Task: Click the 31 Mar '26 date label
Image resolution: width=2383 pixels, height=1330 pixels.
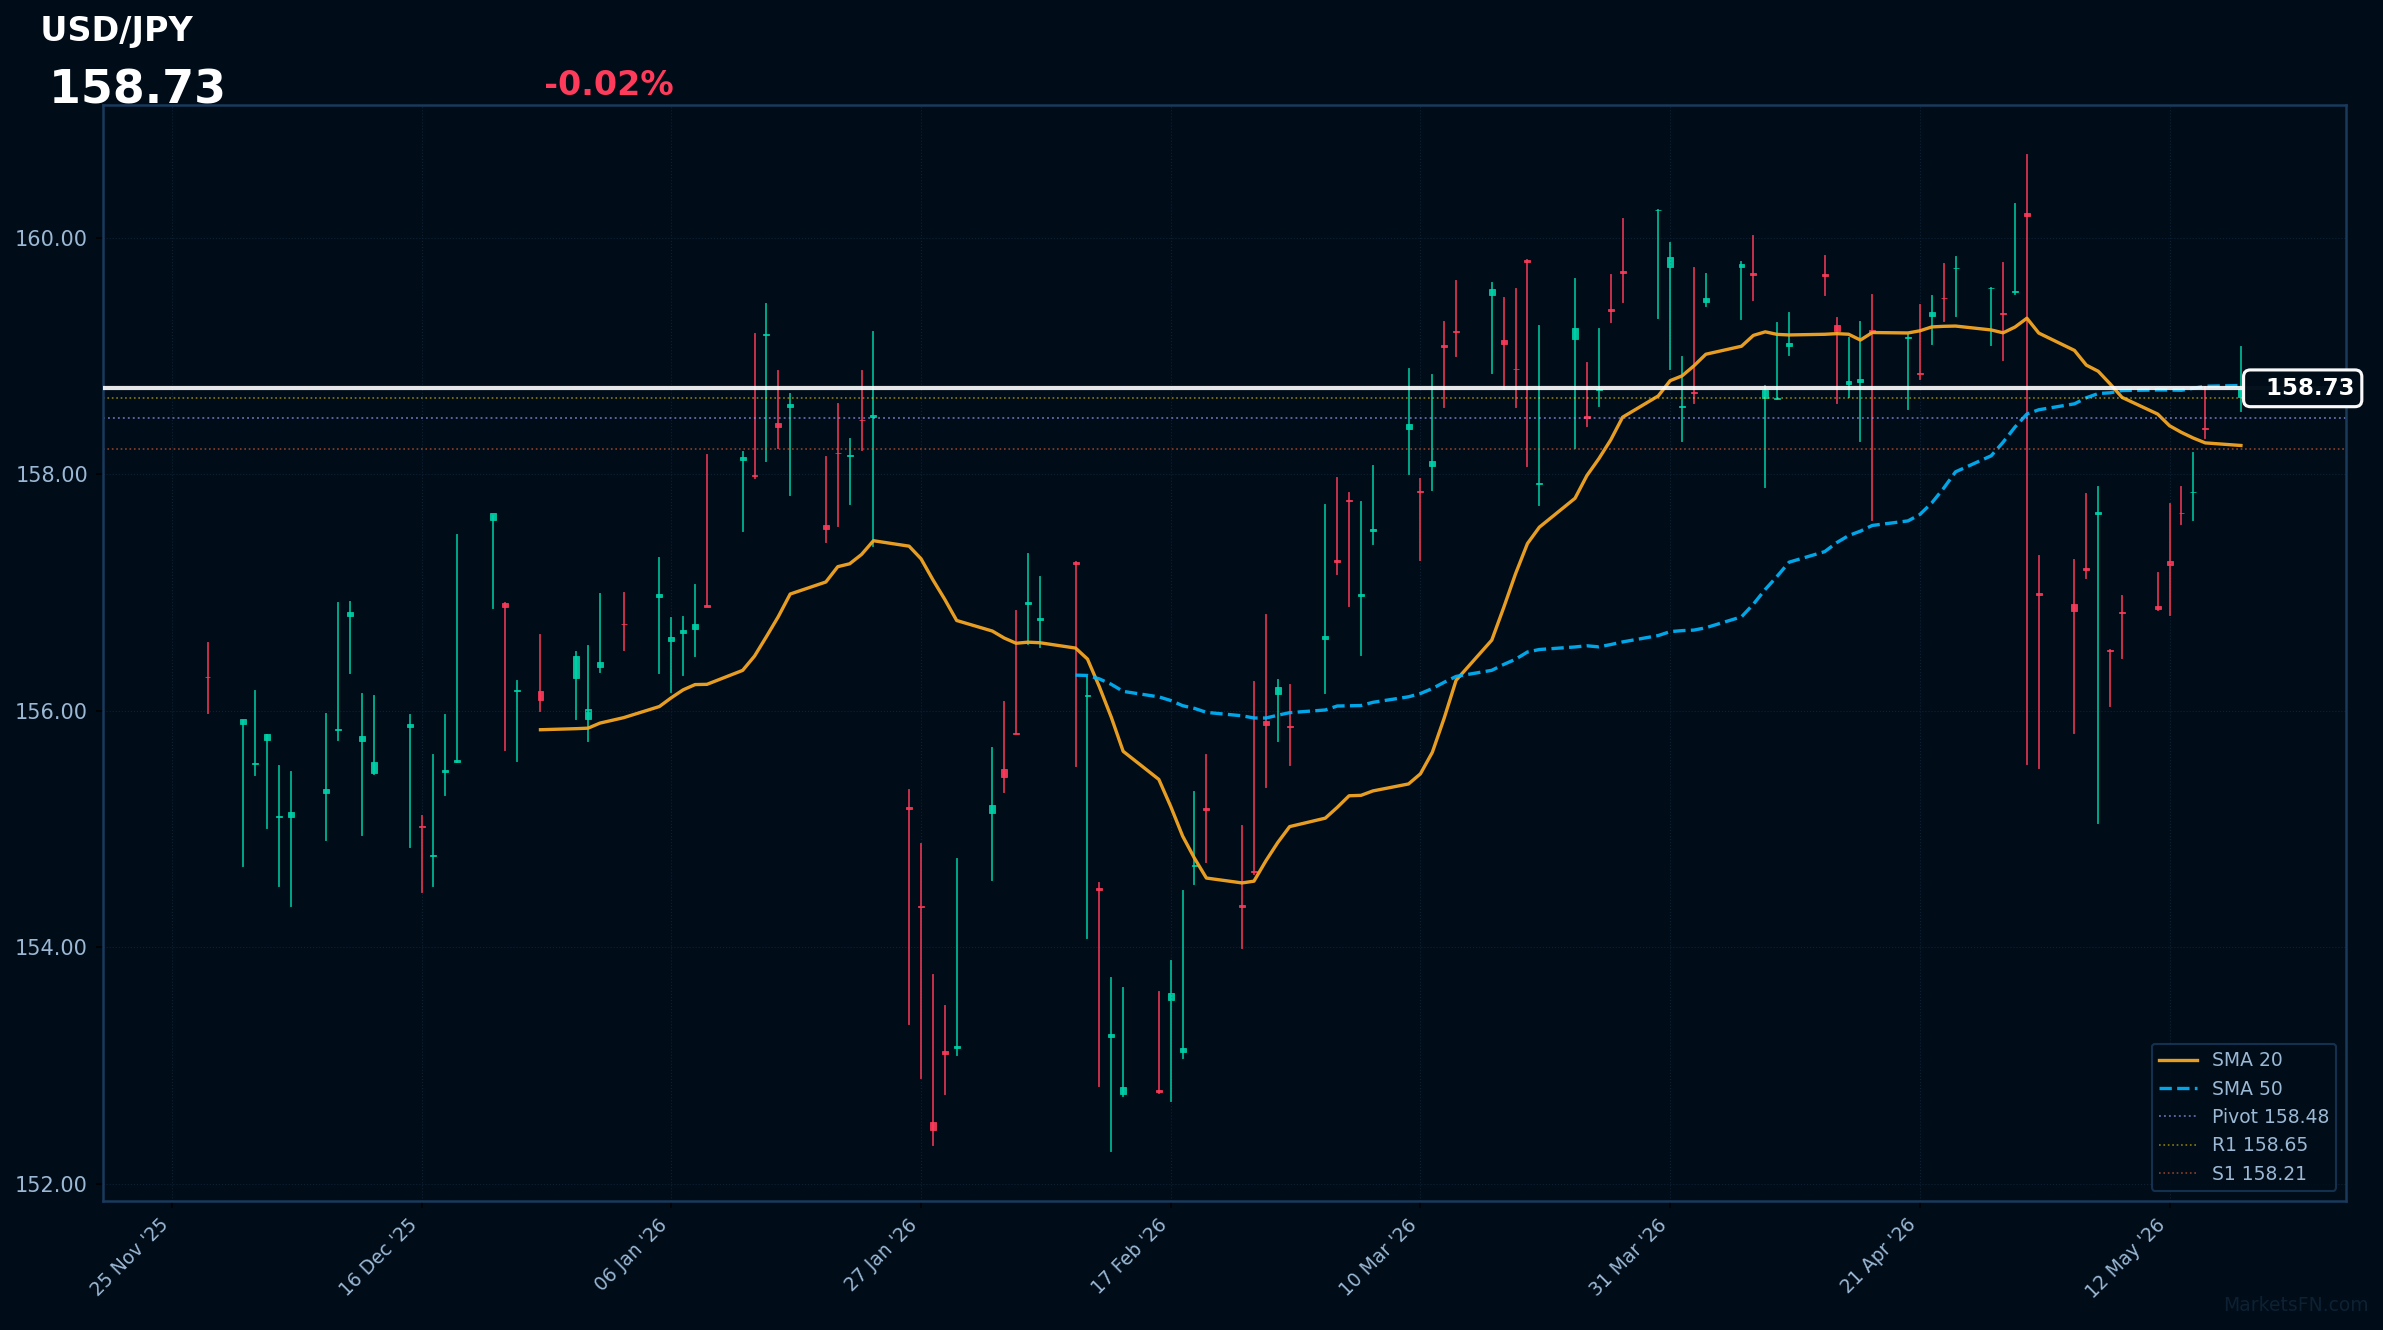Action: coord(1628,1256)
